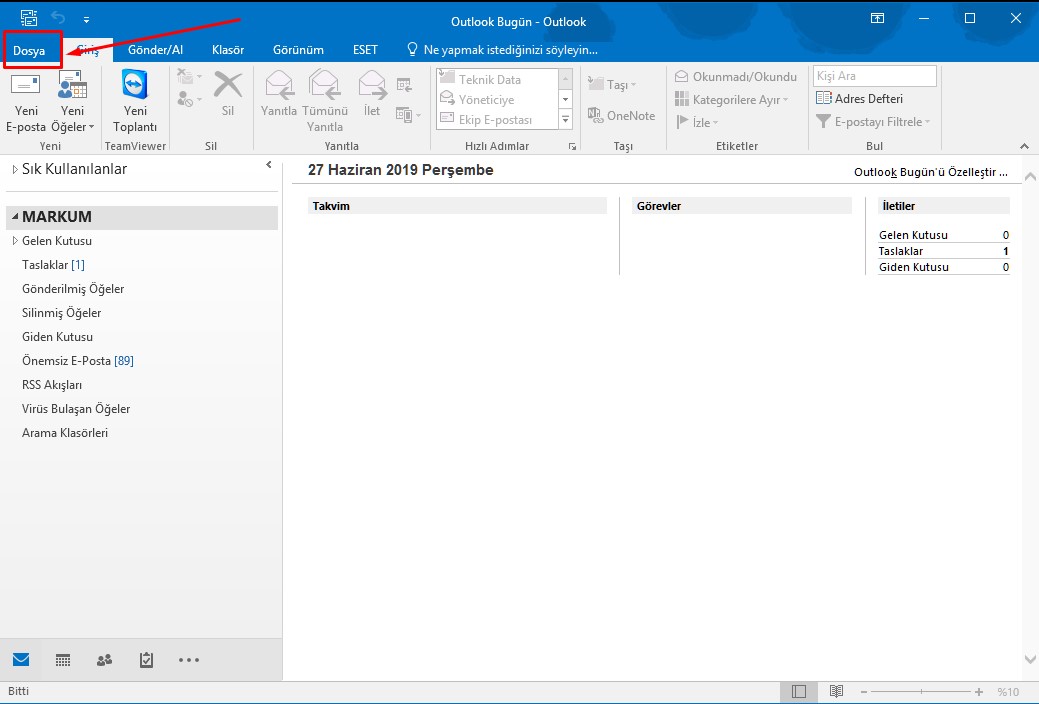Switch to Mail view icon
Image resolution: width=1039 pixels, height=704 pixels.
pos(21,660)
